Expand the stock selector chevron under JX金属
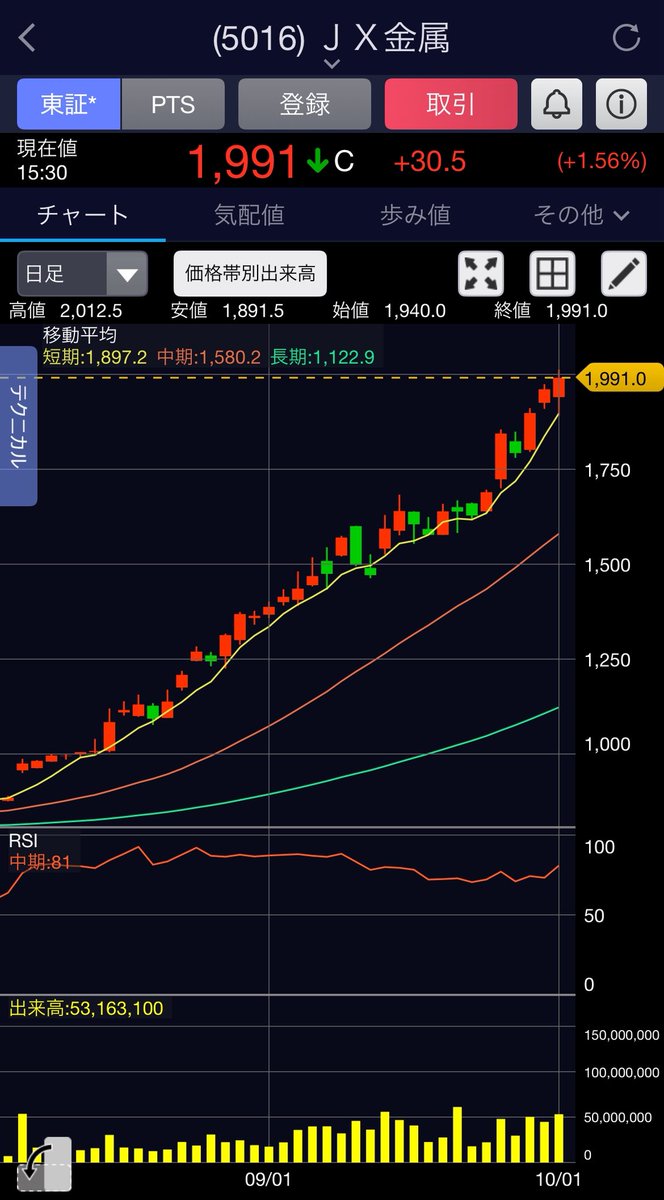The height and width of the screenshot is (1200, 664). (332, 64)
